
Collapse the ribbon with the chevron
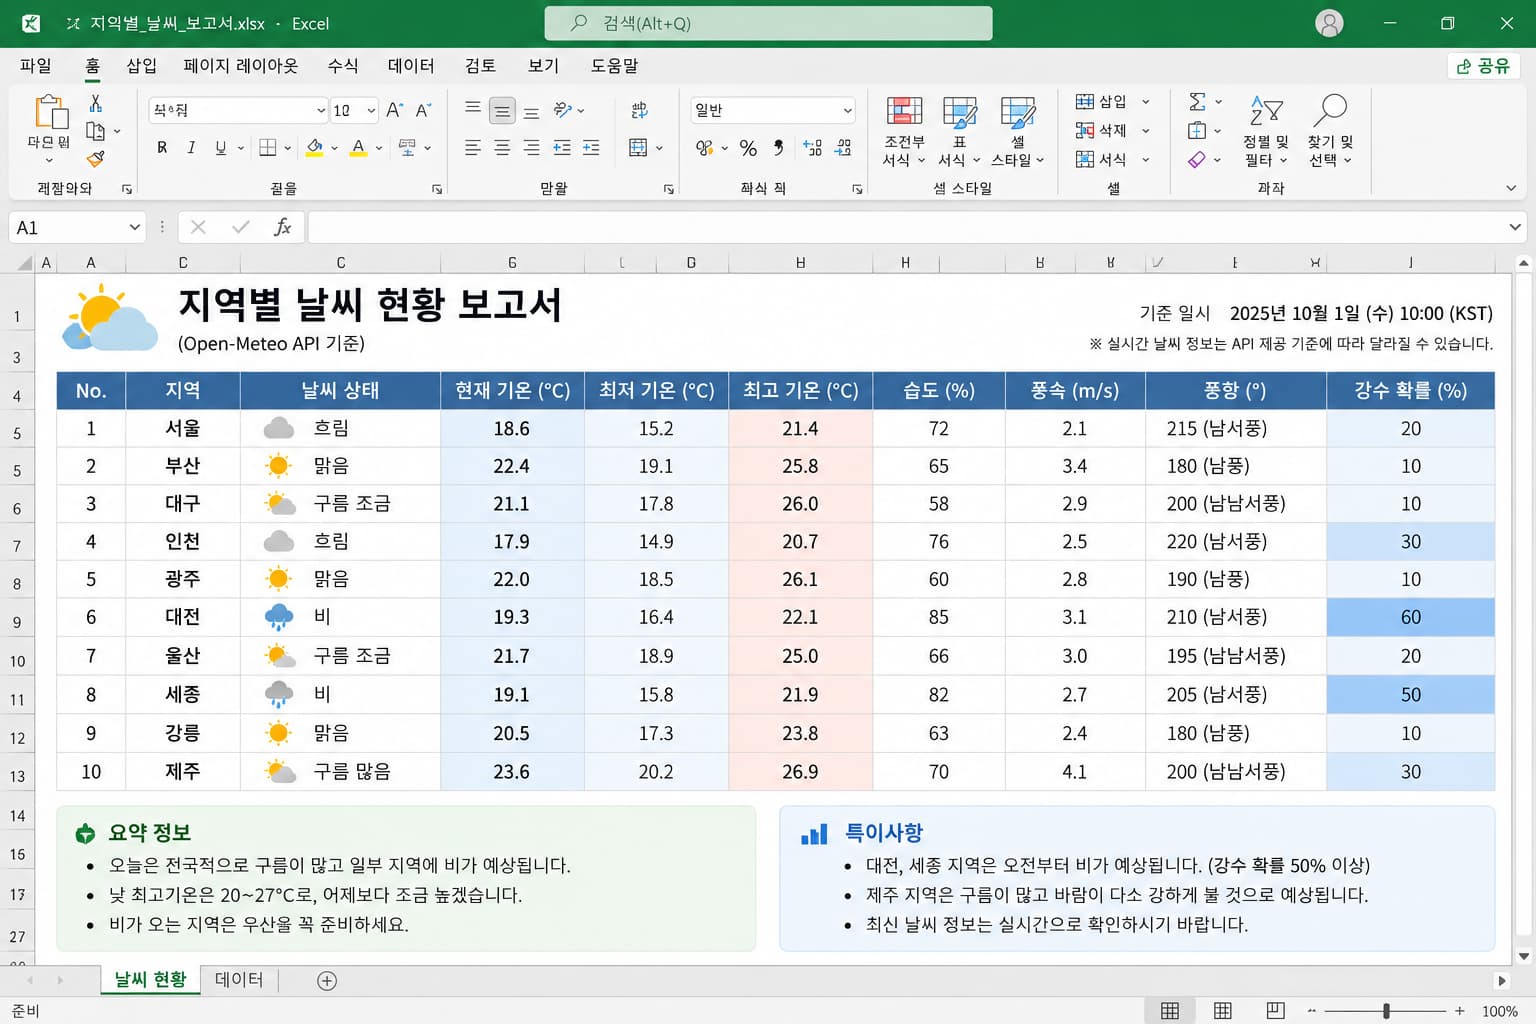(x=1511, y=188)
